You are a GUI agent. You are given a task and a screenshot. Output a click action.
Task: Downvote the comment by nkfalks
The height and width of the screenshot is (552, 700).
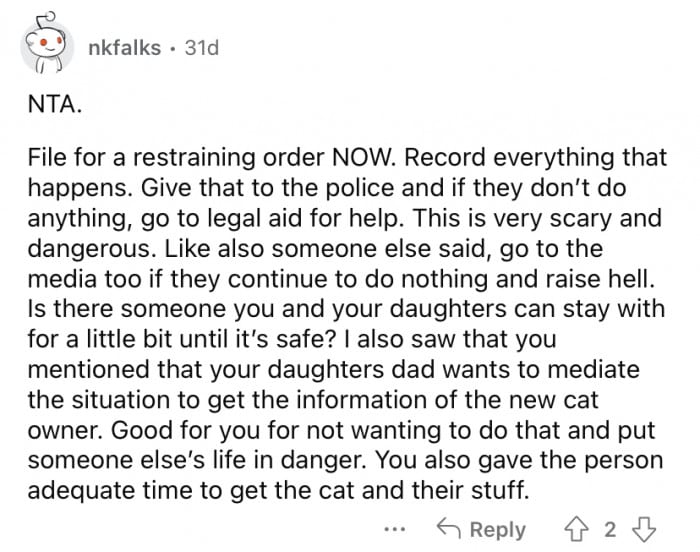(644, 530)
